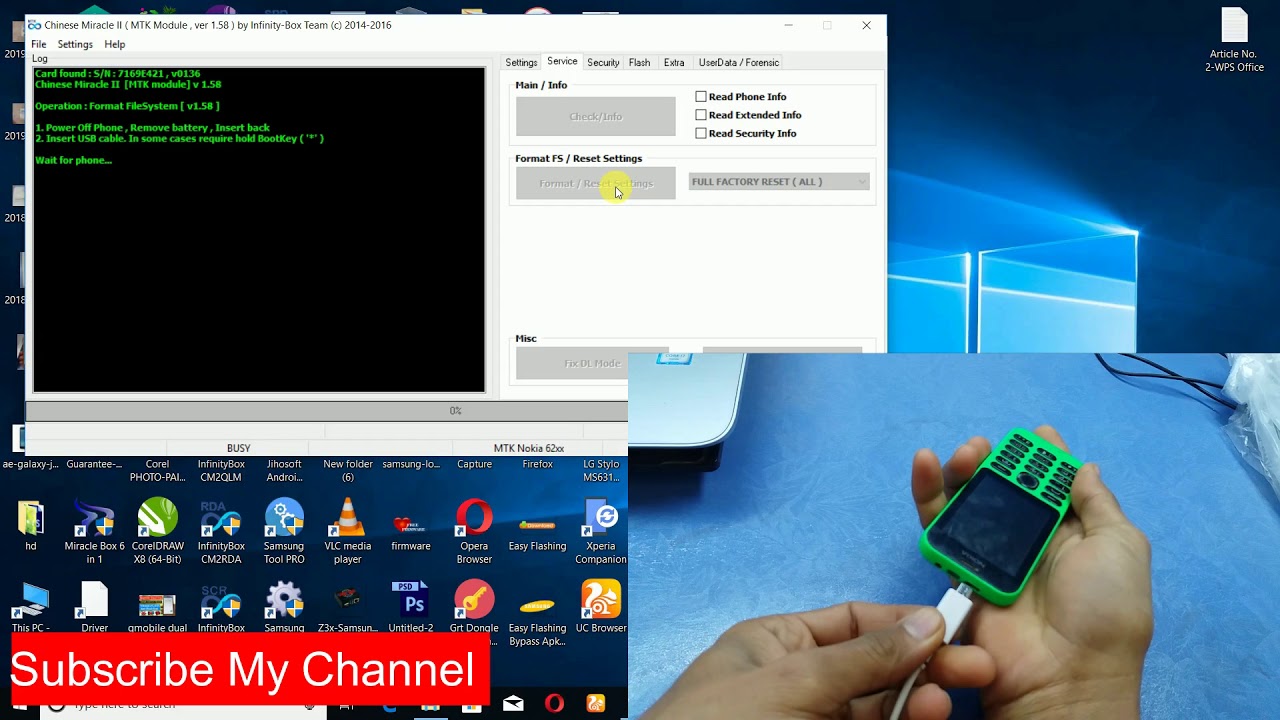Click Opera icon in the taskbar
Screen dimensions: 1280x720
(554, 704)
